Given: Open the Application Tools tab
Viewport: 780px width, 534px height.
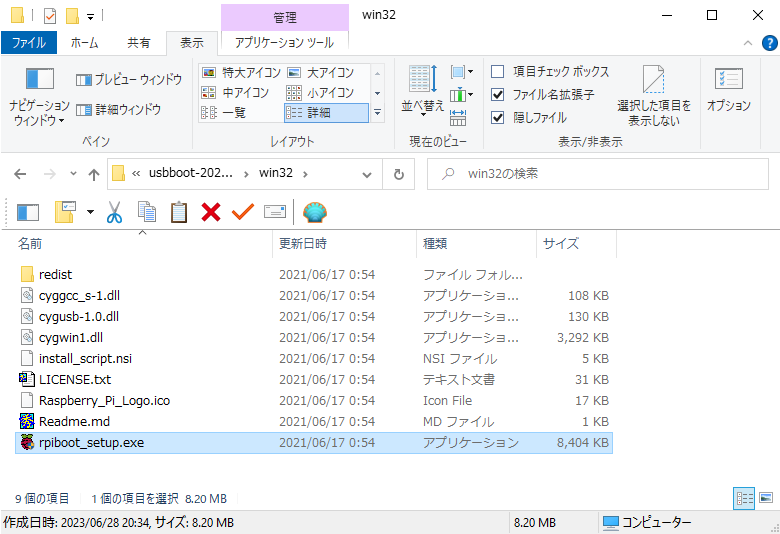Looking at the screenshot, I should pyautogui.click(x=284, y=43).
